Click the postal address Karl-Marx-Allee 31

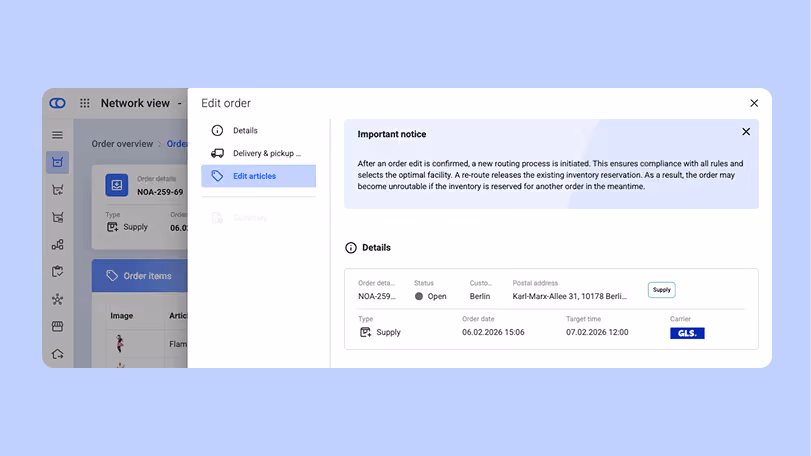click(x=569, y=296)
